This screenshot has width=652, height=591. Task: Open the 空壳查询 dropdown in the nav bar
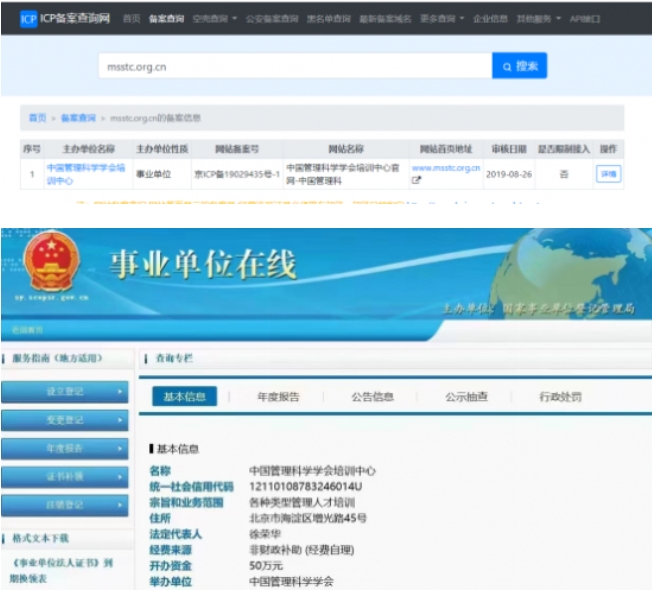pyautogui.click(x=215, y=19)
